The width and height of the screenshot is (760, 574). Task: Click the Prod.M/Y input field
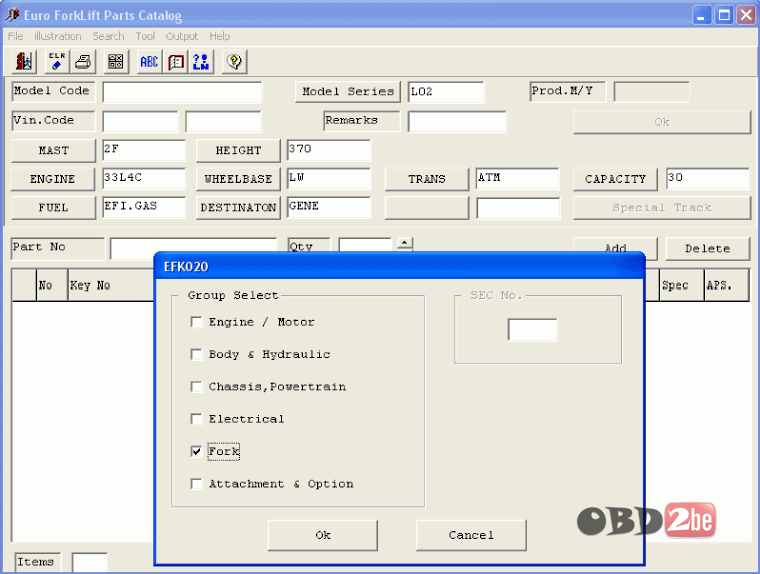651,92
